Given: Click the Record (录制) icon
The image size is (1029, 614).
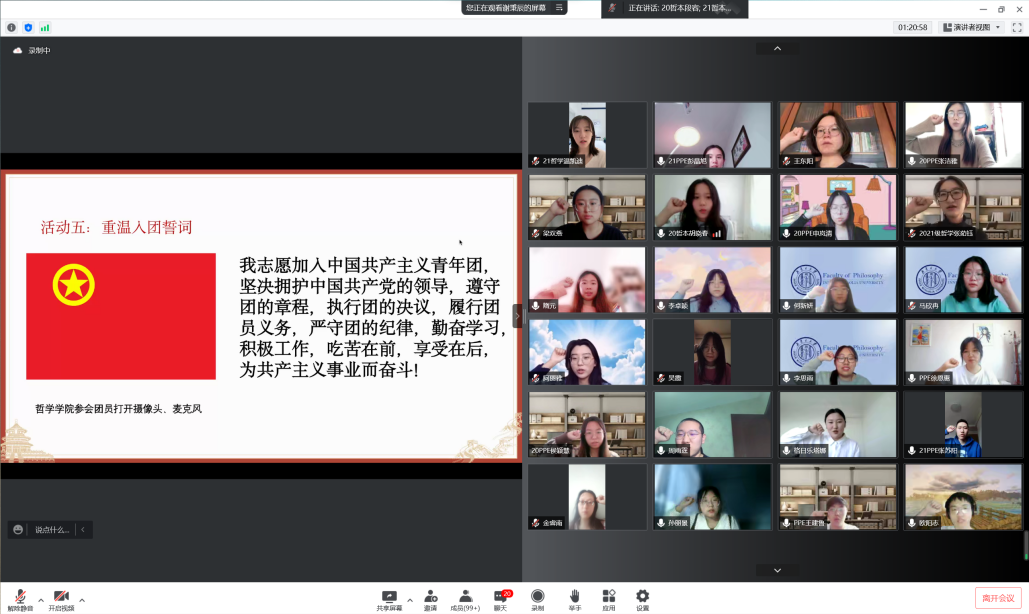Looking at the screenshot, I should pos(538,597).
